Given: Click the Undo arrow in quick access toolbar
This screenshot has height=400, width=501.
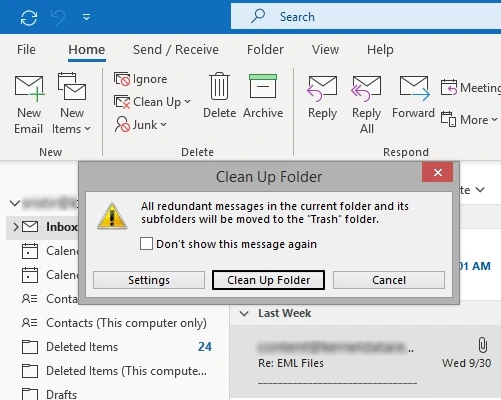Looking at the screenshot, I should point(58,17).
